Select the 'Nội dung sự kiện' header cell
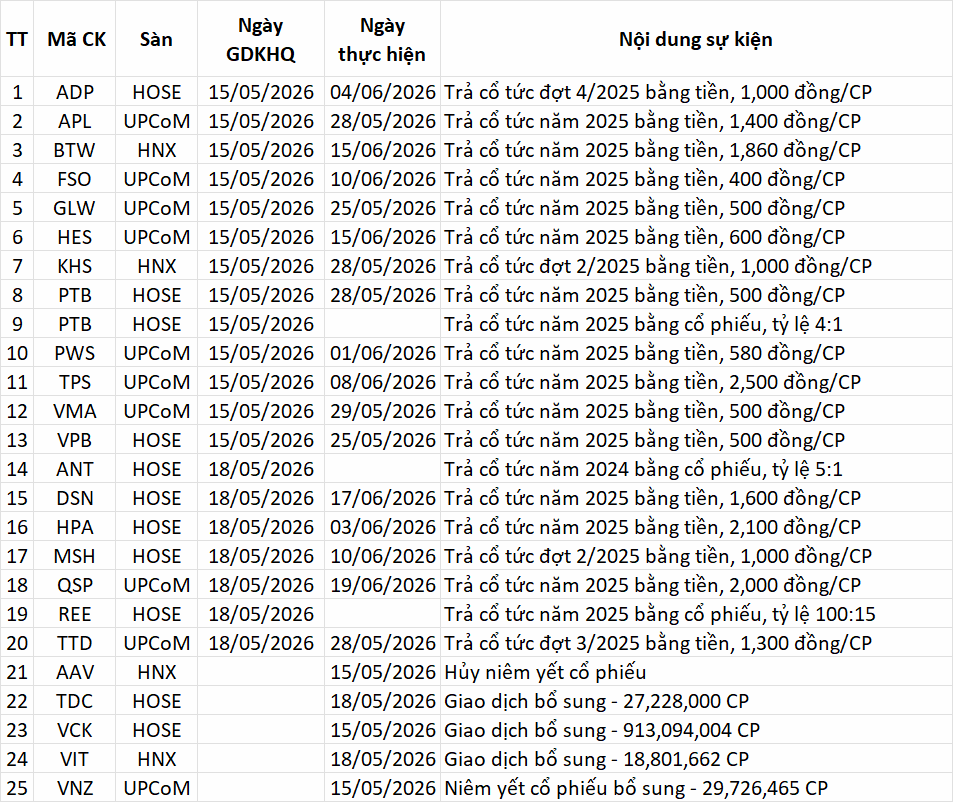This screenshot has width=953, height=802. [696, 39]
